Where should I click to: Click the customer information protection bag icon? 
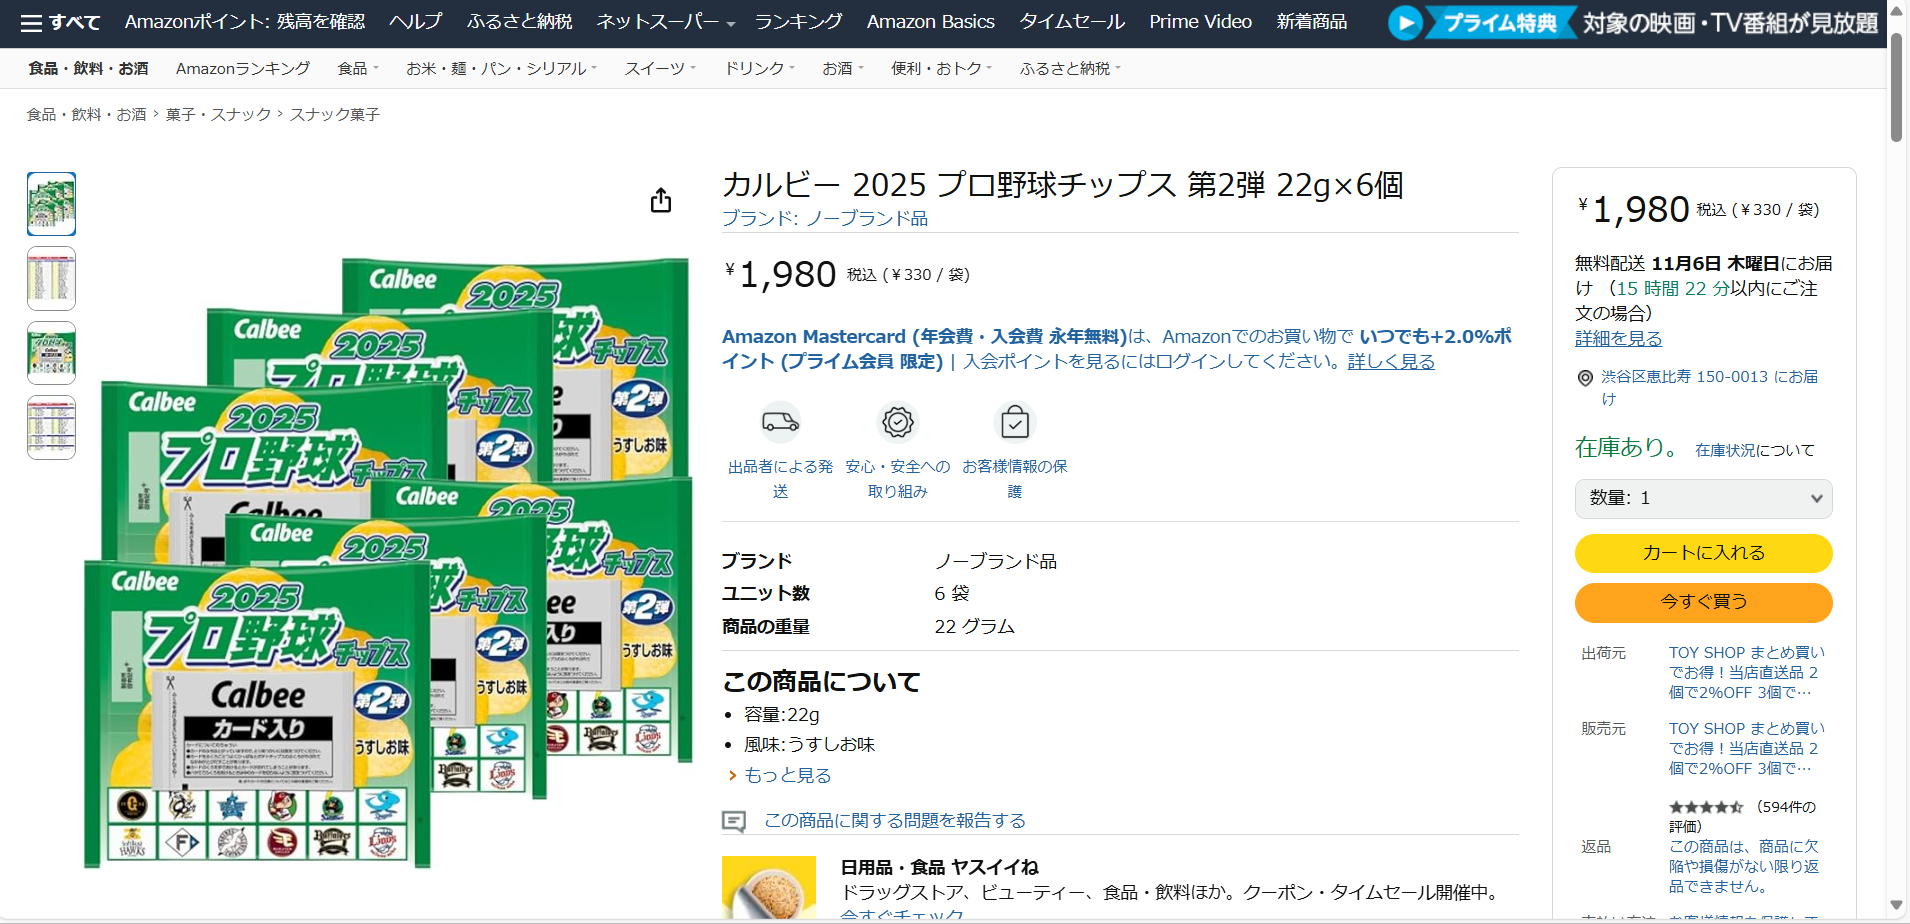click(x=1014, y=422)
